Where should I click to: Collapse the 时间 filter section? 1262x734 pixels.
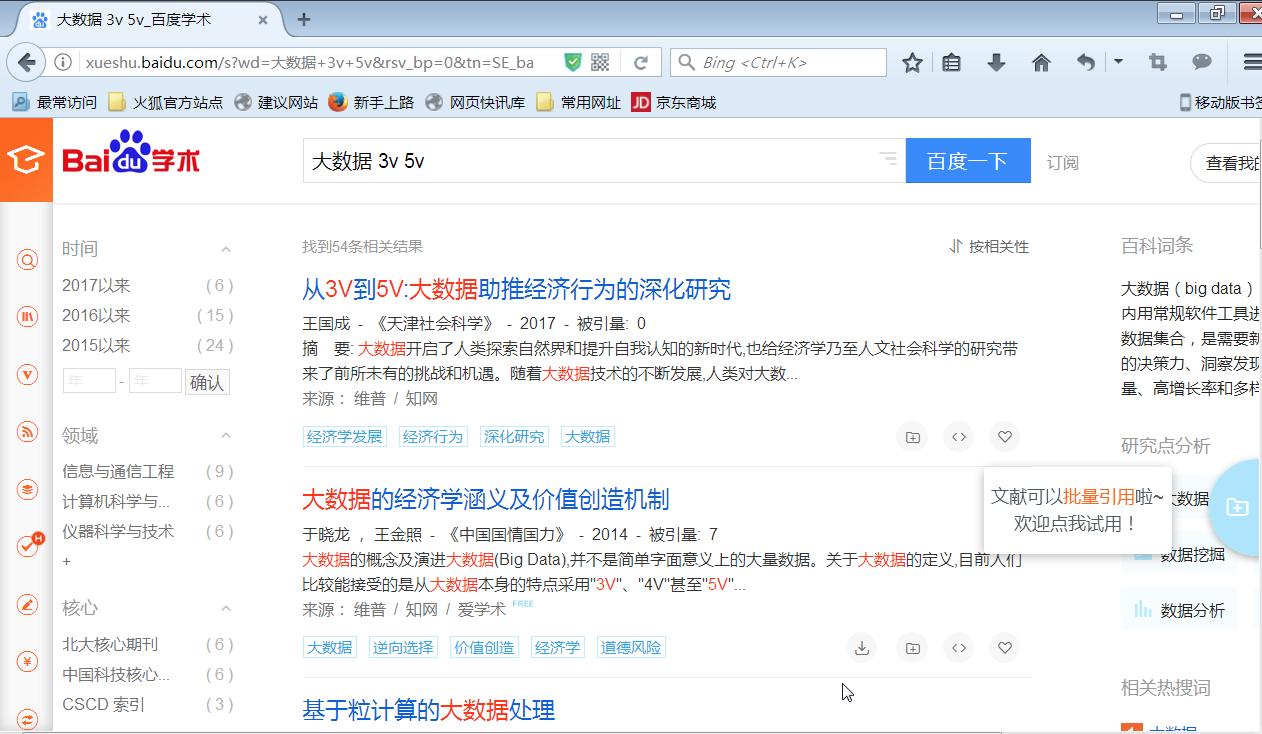click(x=226, y=250)
